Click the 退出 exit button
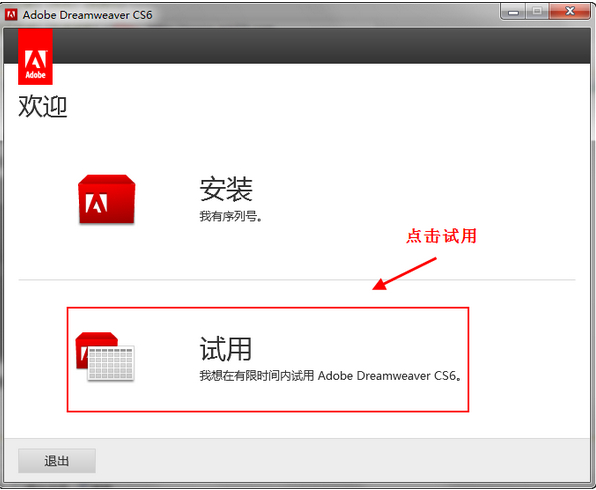596x490 pixels. 57,461
